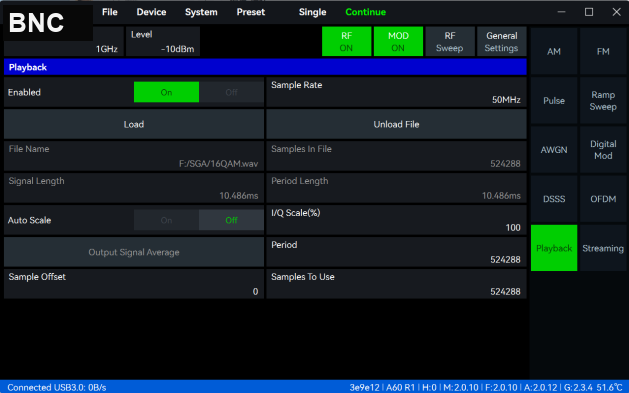The image size is (629, 393).
Task: Open the Ramp Sweep tile
Action: point(603,101)
